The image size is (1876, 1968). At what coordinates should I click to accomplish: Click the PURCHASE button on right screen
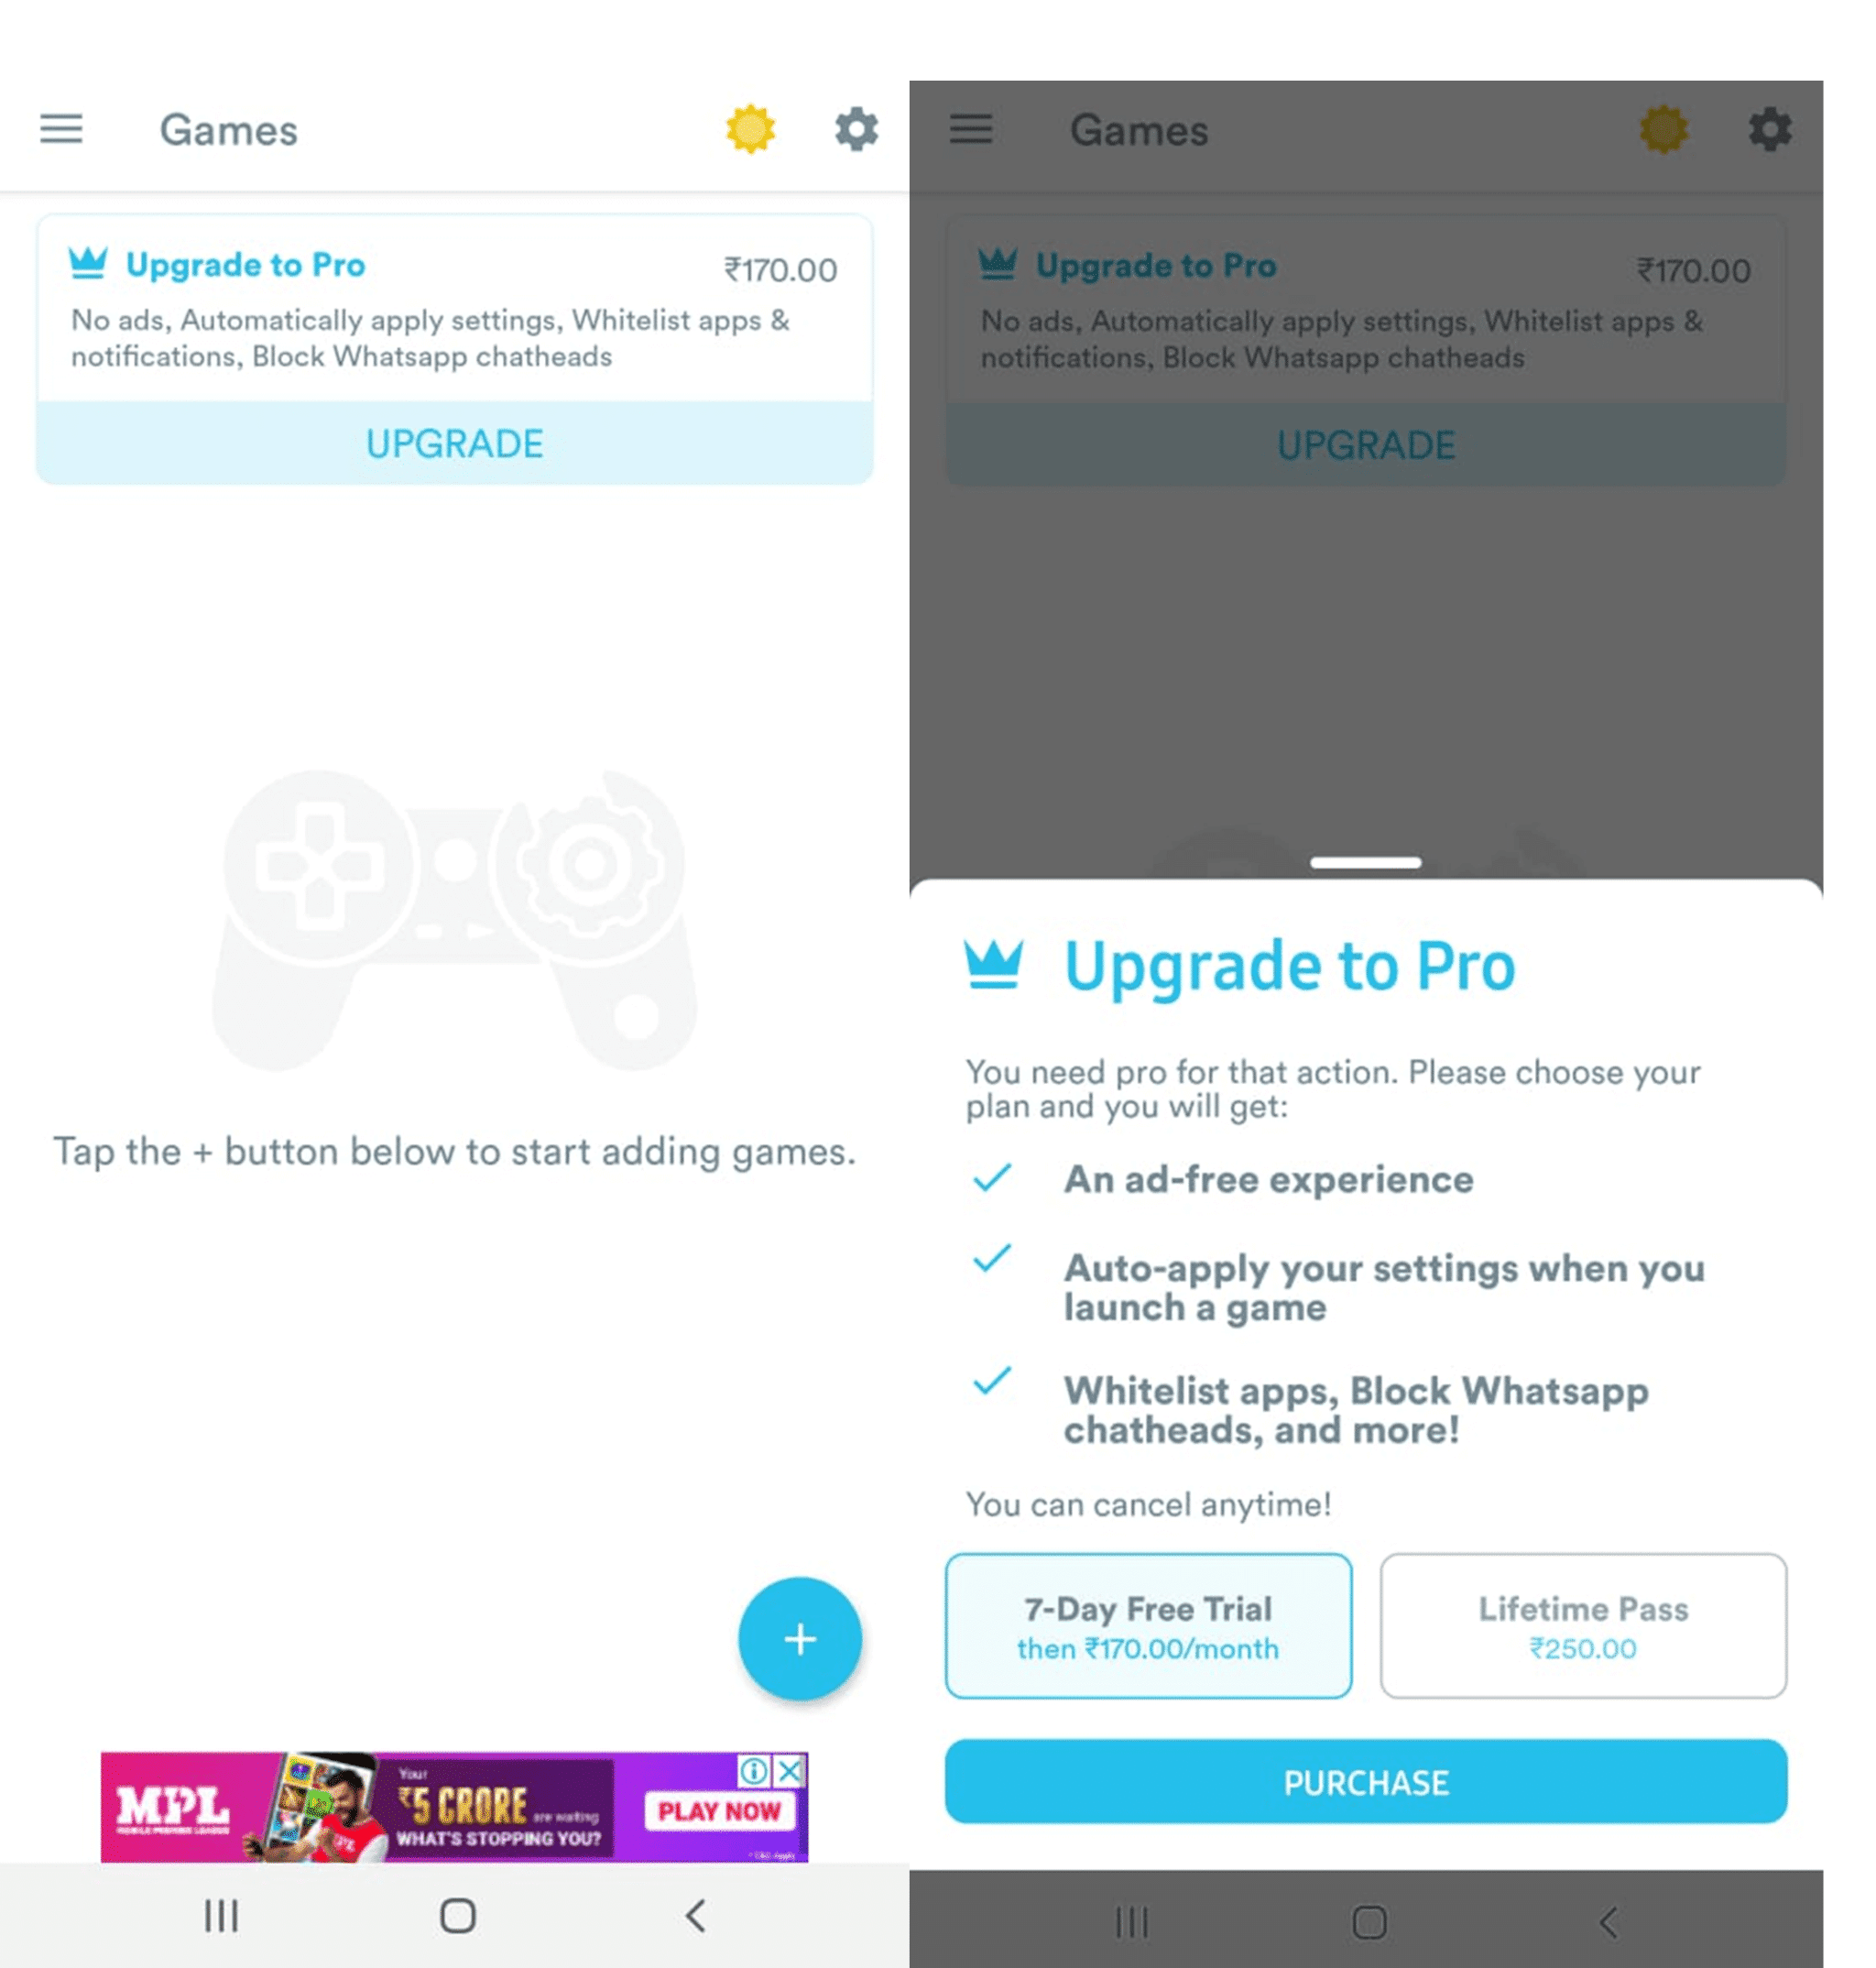(1367, 1782)
